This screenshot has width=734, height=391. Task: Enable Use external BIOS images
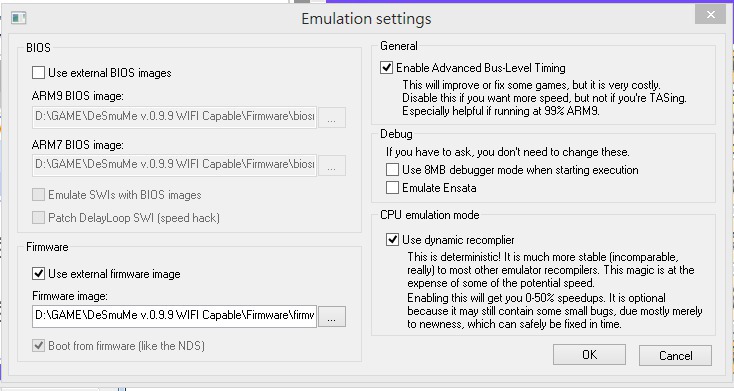click(38, 73)
